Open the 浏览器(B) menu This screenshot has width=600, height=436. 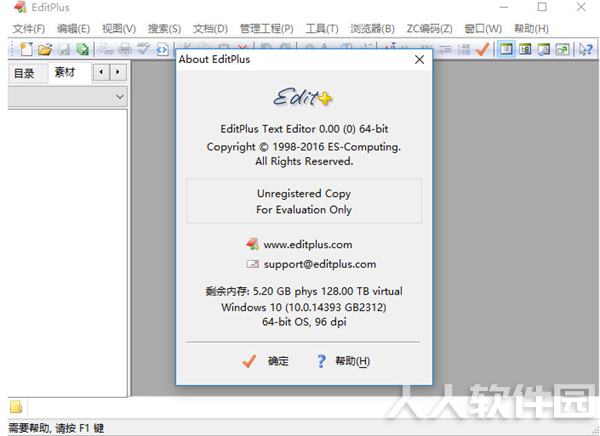(x=372, y=29)
